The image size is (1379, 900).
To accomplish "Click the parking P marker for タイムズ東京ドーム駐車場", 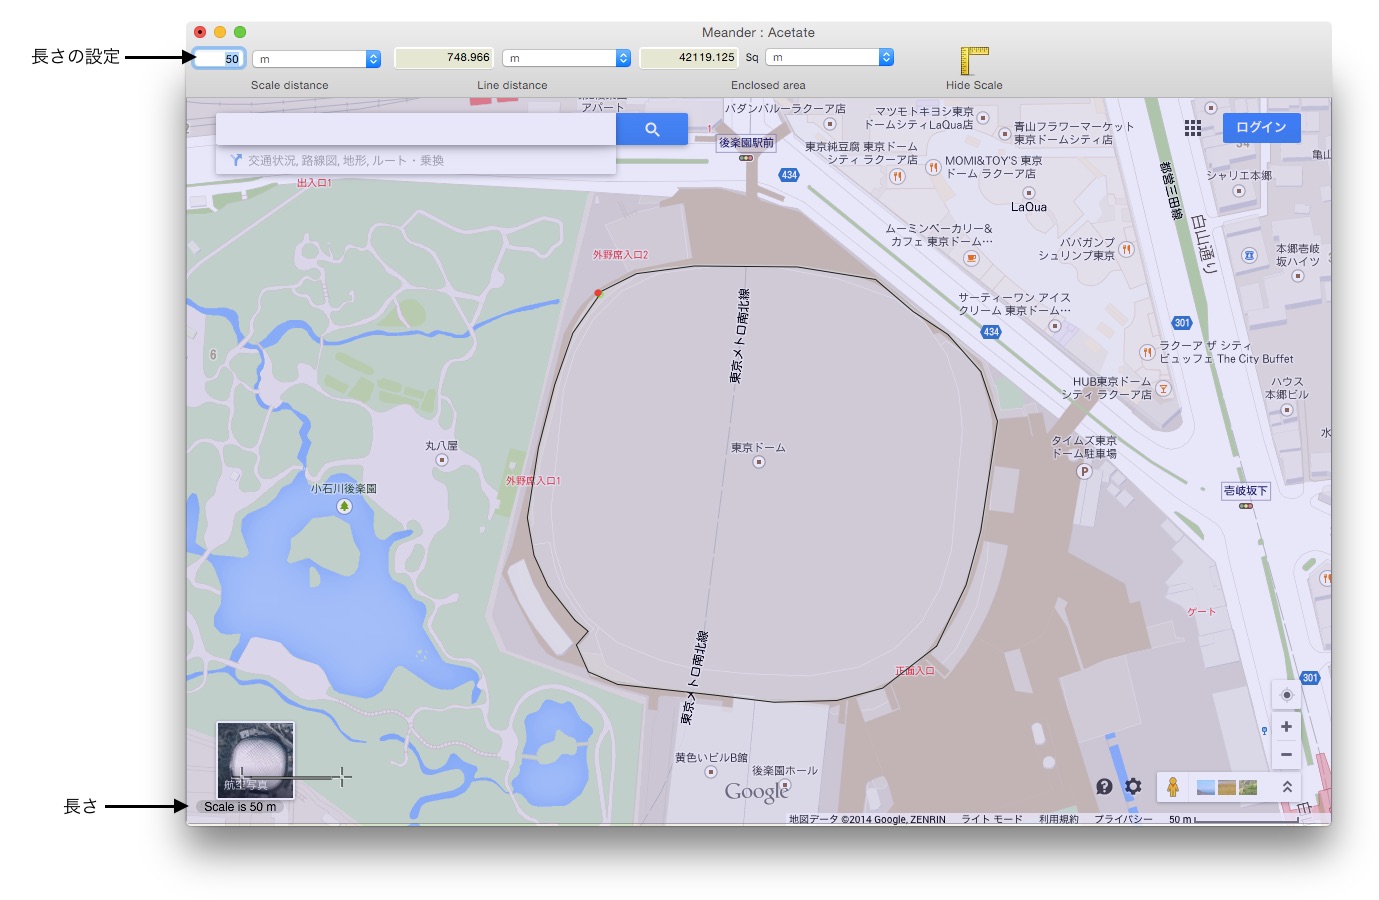I will click(x=1084, y=471).
